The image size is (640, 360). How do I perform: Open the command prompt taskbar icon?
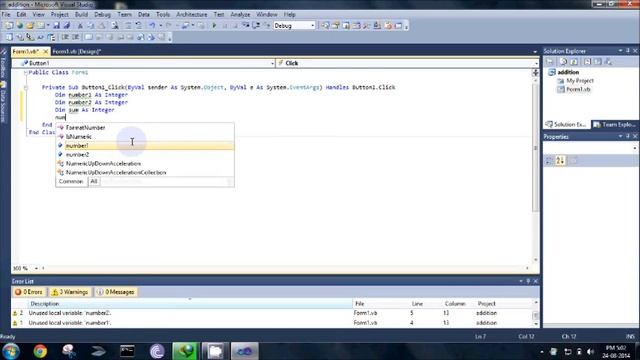(127, 351)
